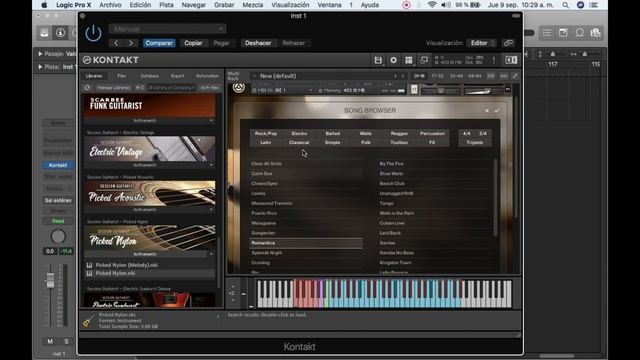640x360 pixels.
Task: Select the Libraries tab in Kontakt
Action: pos(94,76)
